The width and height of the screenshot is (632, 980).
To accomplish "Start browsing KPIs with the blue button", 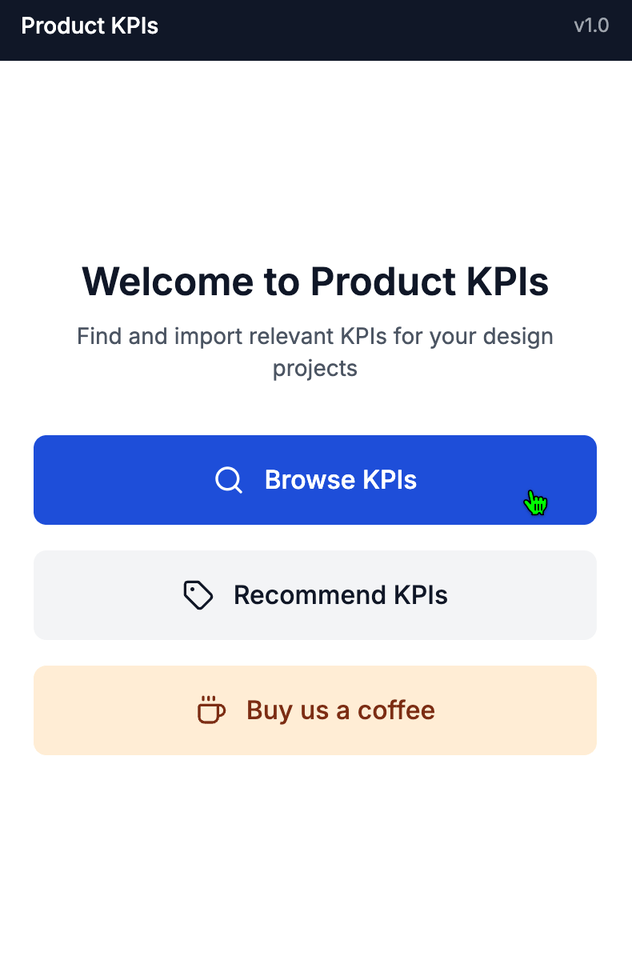I will click(315, 480).
